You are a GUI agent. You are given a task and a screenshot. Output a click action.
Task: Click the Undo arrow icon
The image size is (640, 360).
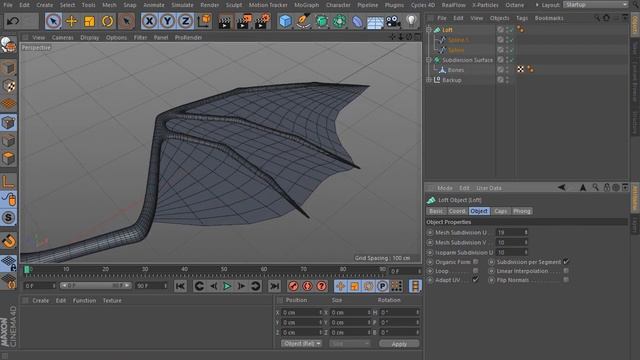pos(13,21)
